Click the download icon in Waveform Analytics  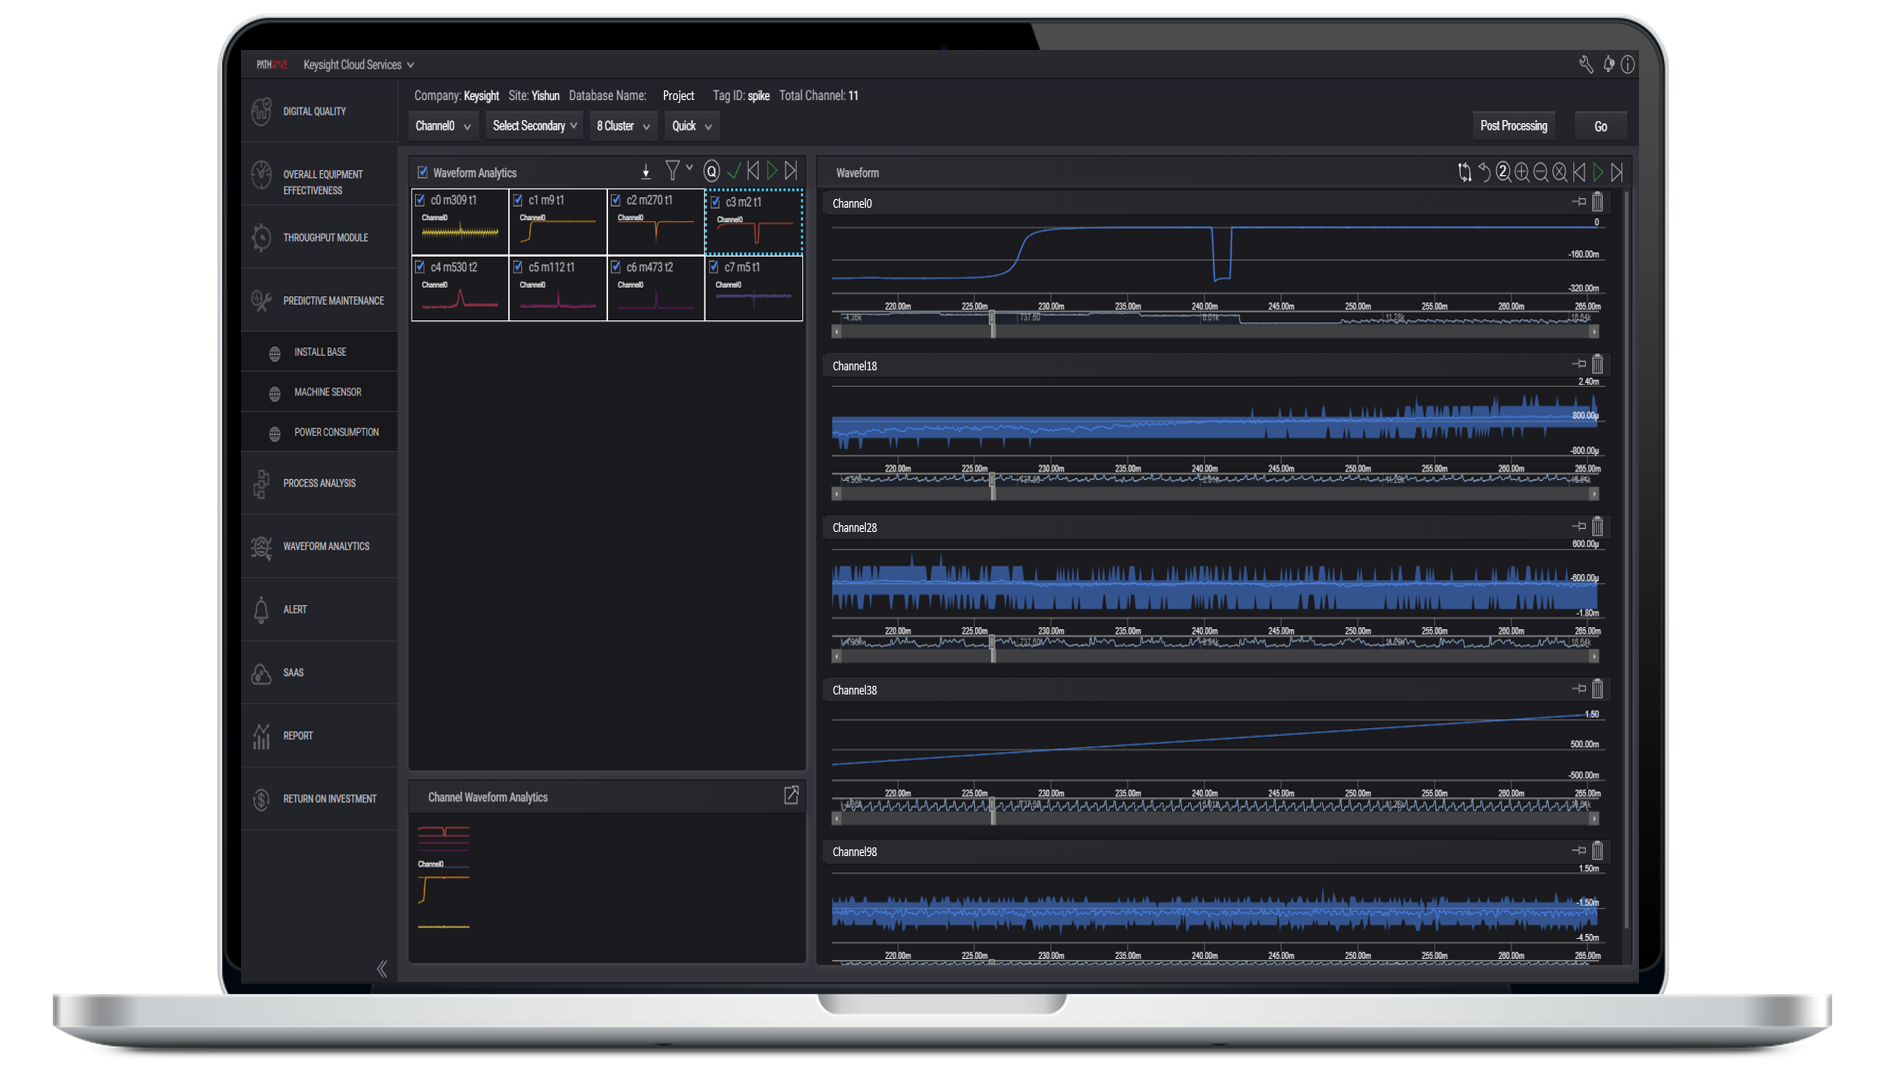pos(646,173)
